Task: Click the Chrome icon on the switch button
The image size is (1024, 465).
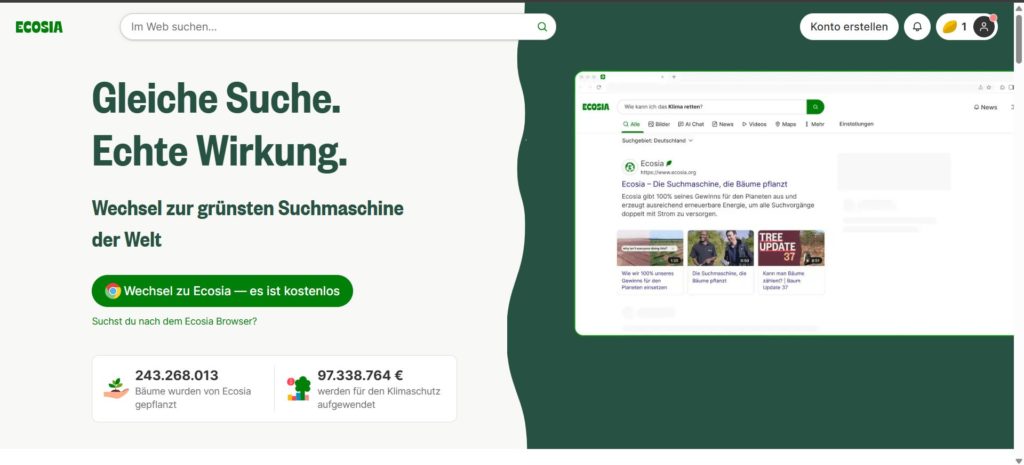Action: (x=112, y=291)
